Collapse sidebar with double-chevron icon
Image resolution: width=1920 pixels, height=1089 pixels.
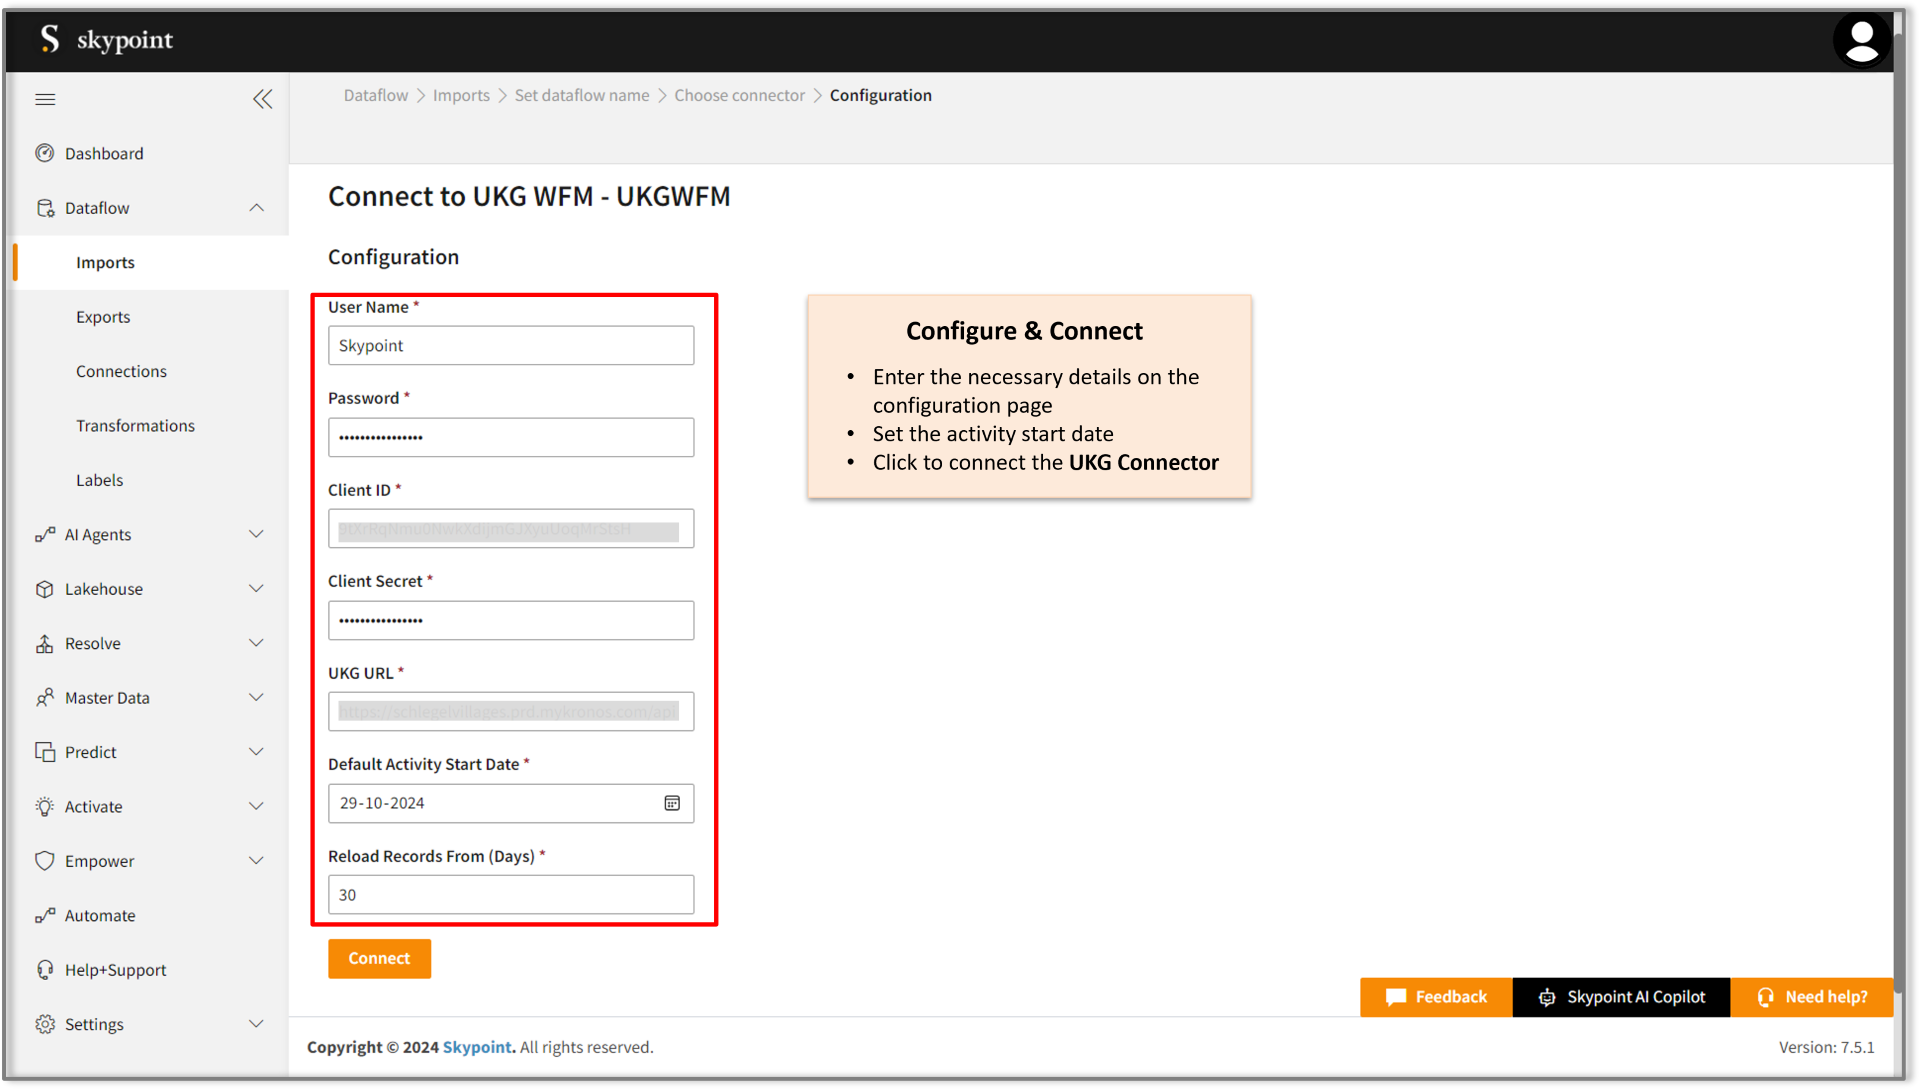[262, 99]
